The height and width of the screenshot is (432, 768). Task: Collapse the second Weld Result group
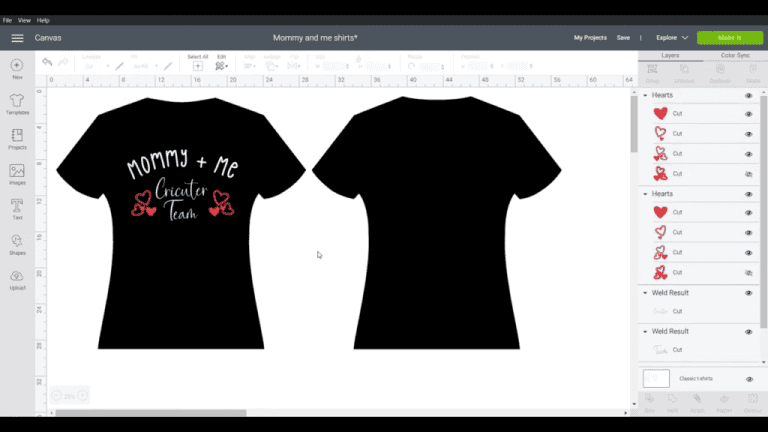click(x=645, y=332)
